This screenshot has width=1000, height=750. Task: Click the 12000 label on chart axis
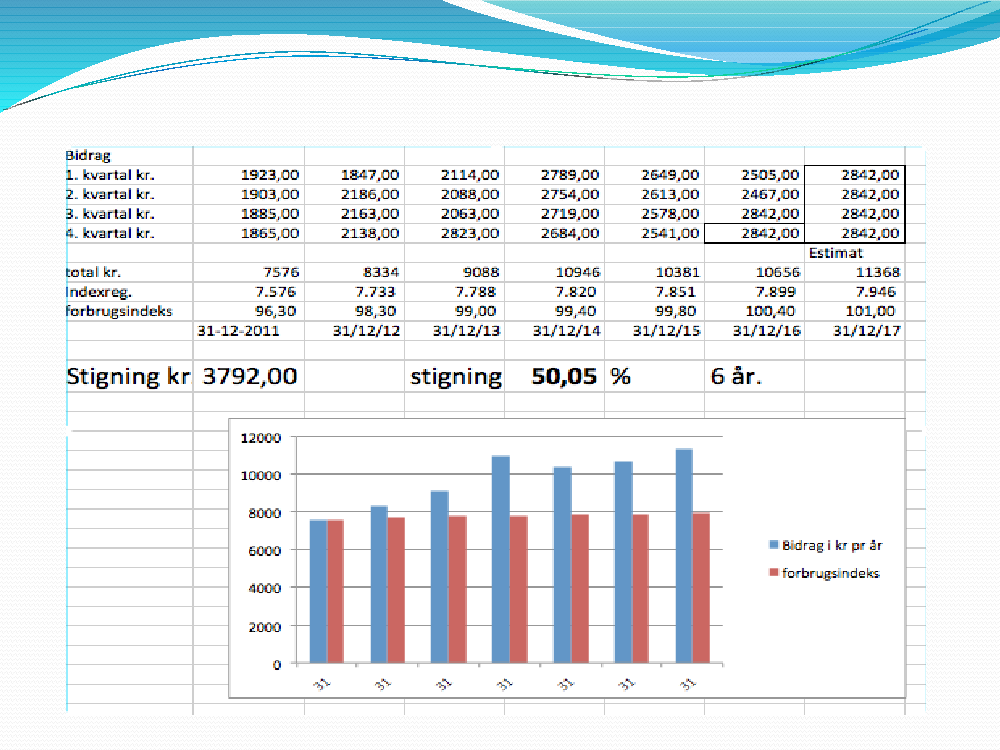click(262, 437)
